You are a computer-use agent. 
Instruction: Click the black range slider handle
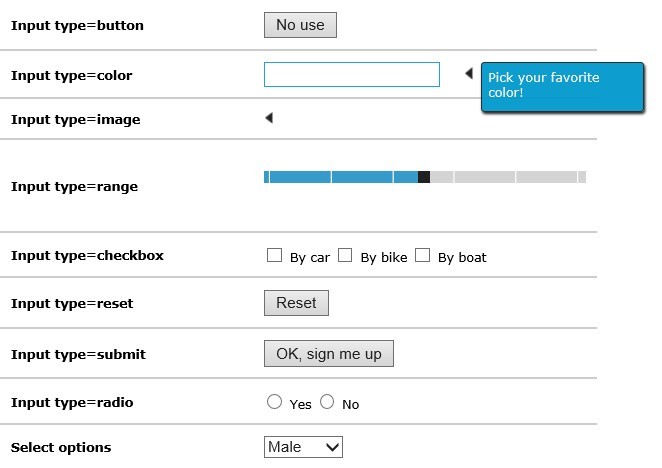click(424, 177)
